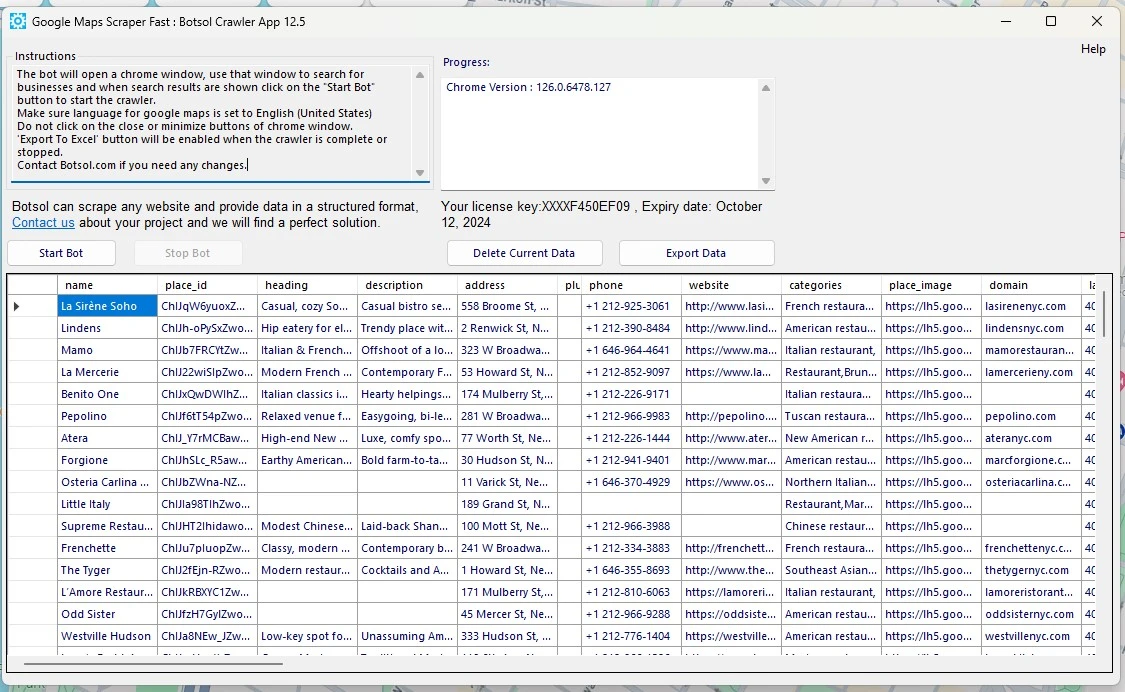Click the address column header

click(507, 285)
